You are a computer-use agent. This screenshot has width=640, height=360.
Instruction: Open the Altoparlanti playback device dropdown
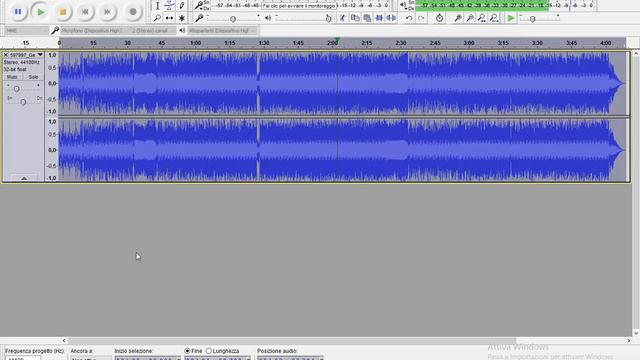coord(222,31)
